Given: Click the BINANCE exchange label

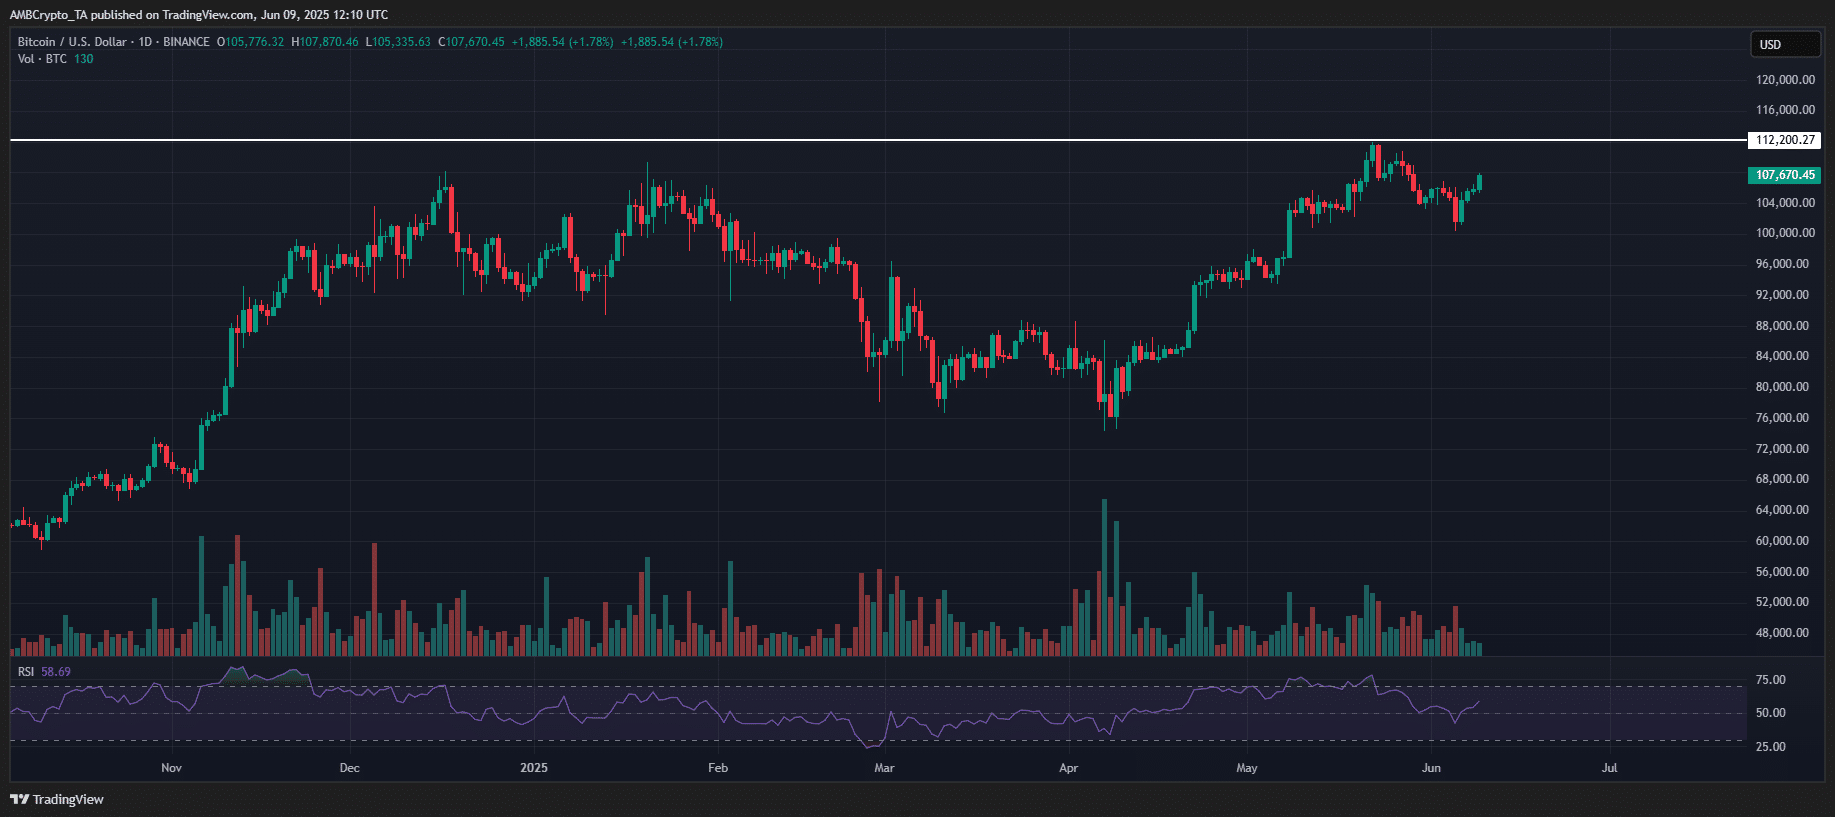Looking at the screenshot, I should (x=186, y=42).
